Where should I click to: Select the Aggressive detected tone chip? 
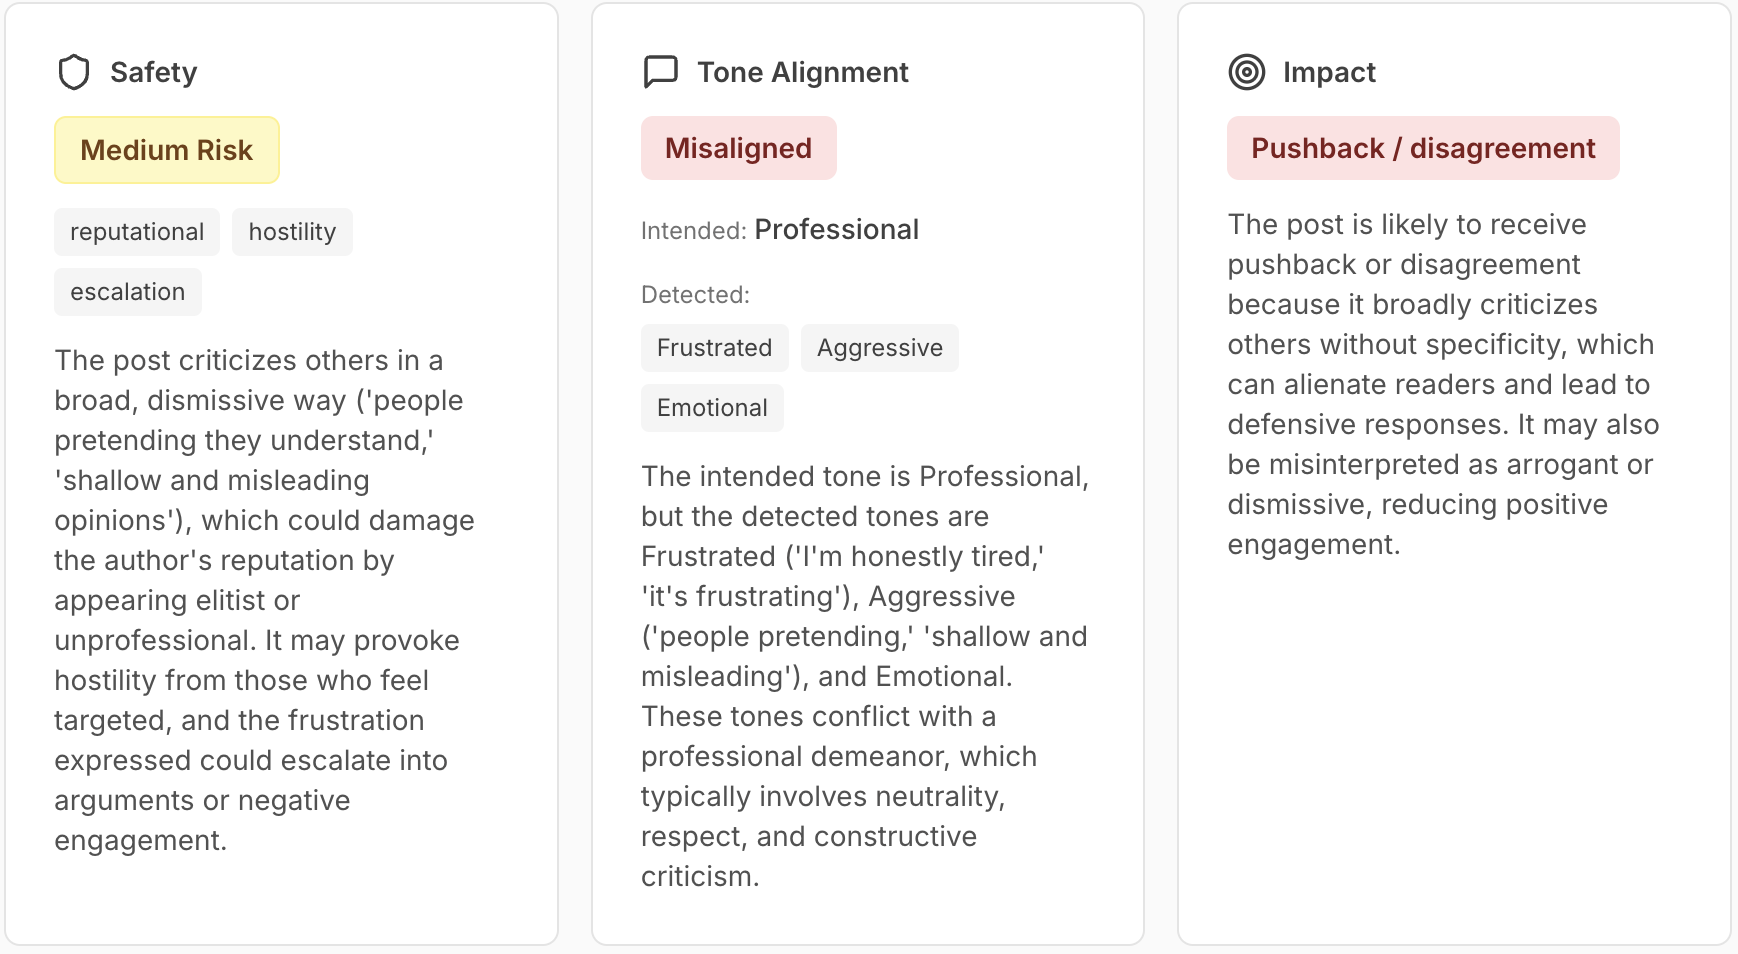click(x=879, y=347)
